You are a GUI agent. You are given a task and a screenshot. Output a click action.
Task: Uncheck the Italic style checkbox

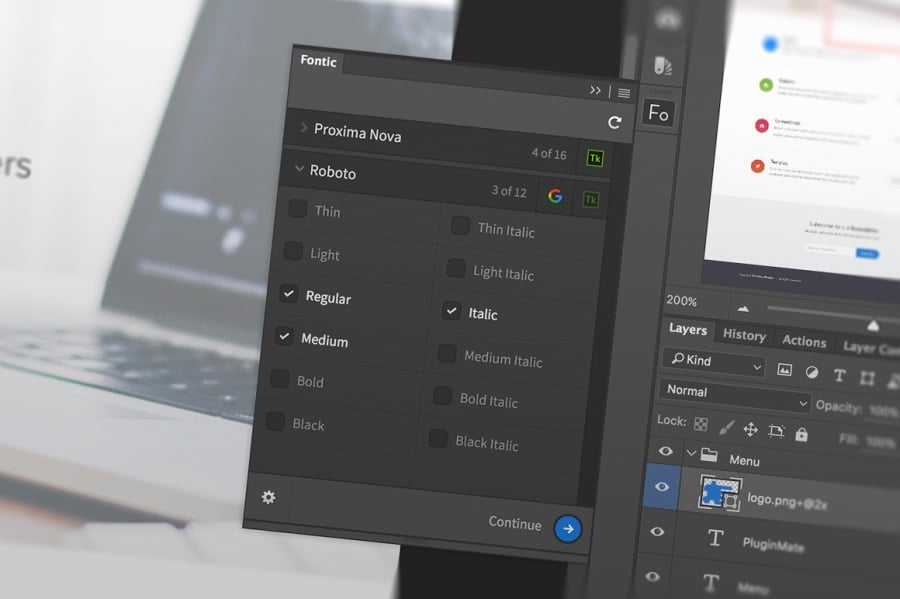tap(451, 311)
